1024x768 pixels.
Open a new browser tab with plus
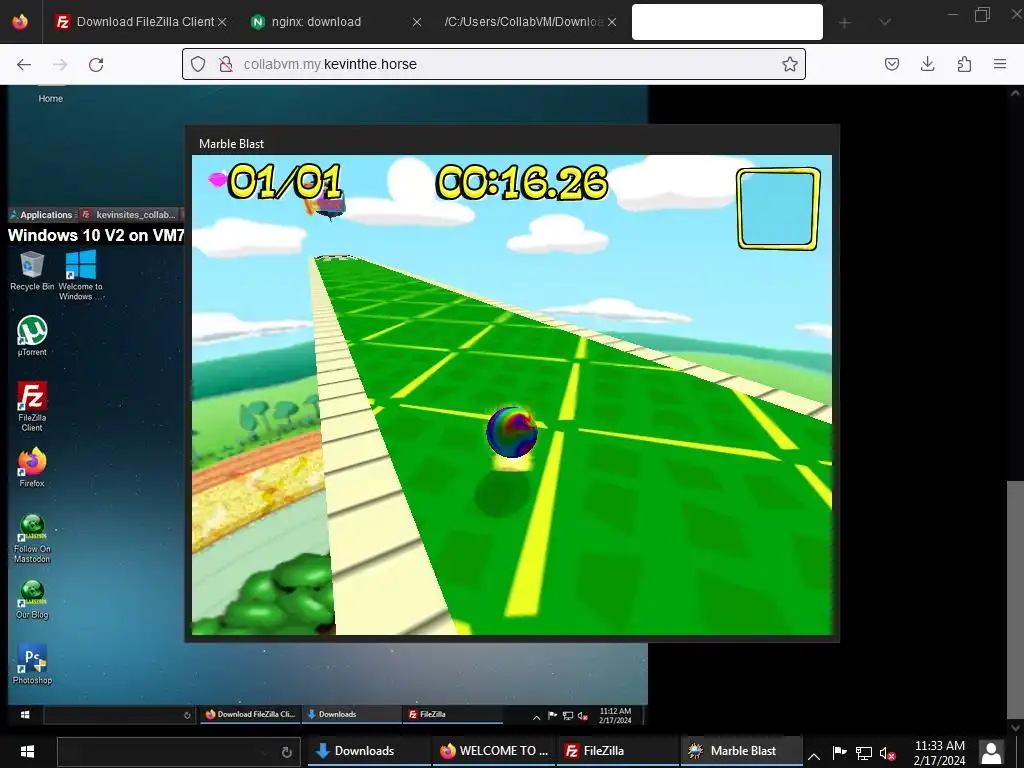(x=844, y=23)
